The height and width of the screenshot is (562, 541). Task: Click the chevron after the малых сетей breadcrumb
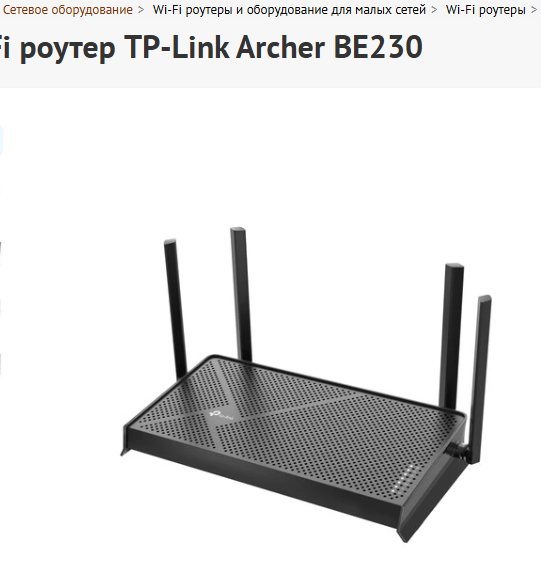(x=434, y=10)
